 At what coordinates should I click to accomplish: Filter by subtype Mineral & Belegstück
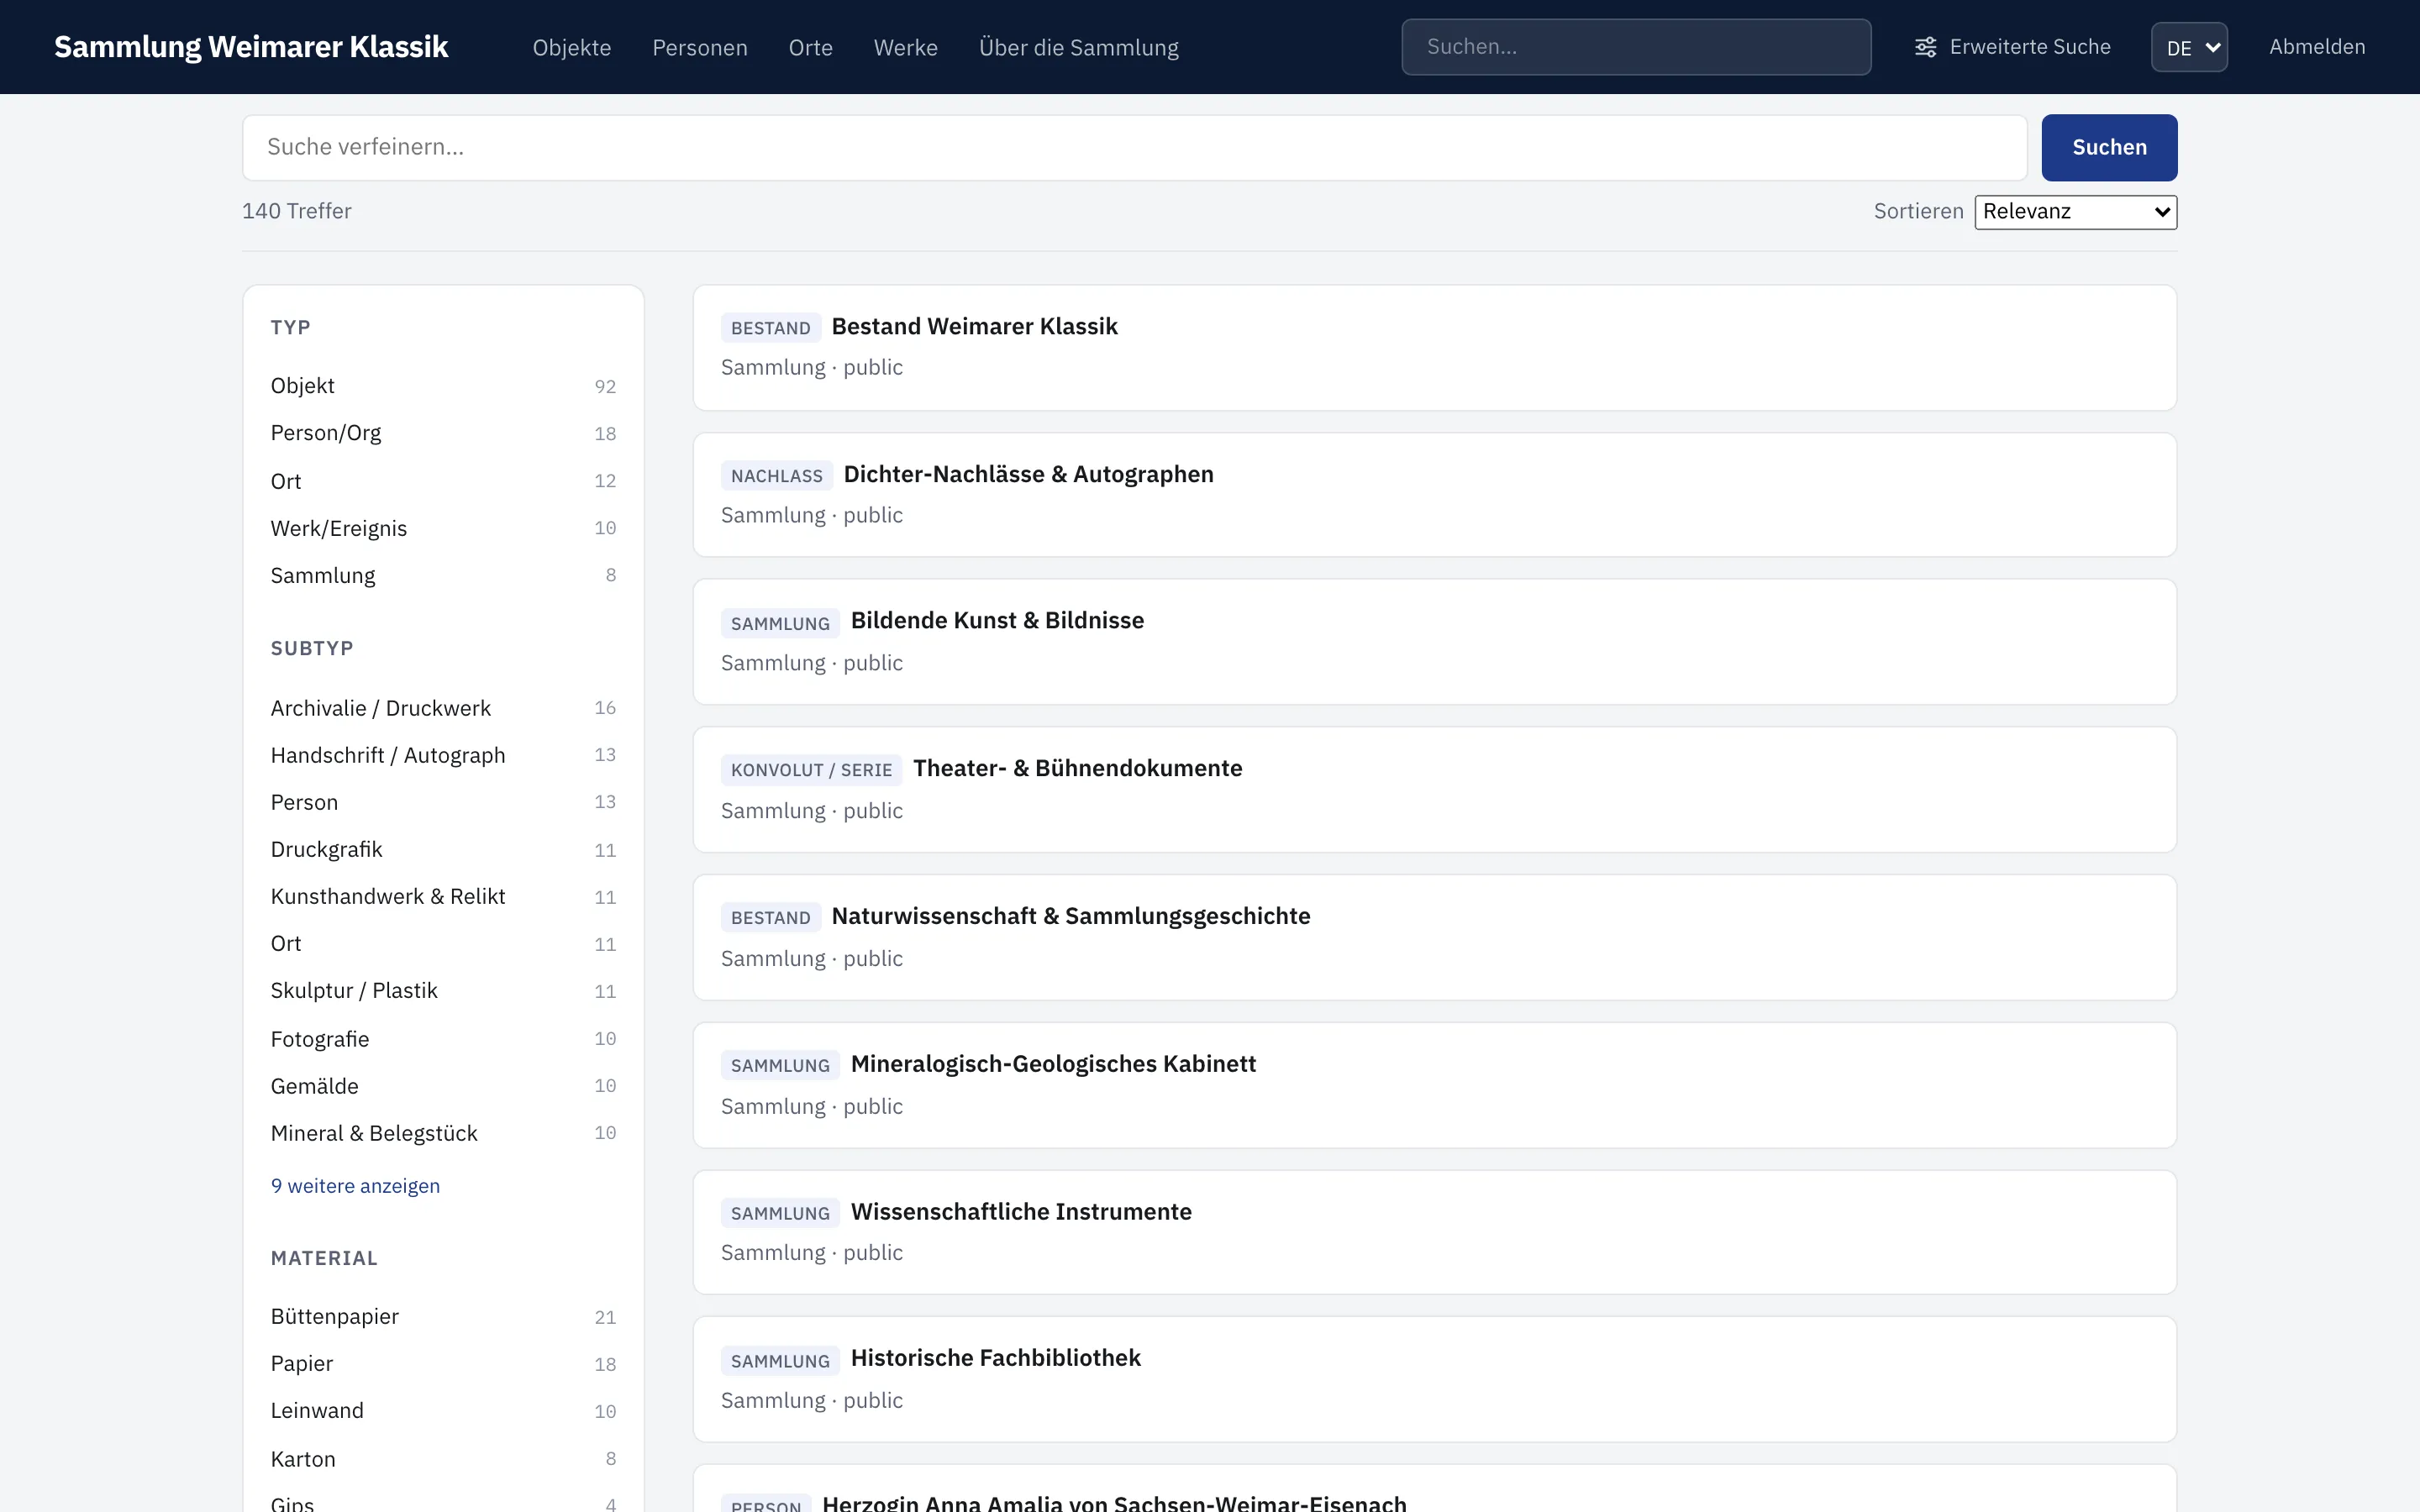coord(443,1133)
